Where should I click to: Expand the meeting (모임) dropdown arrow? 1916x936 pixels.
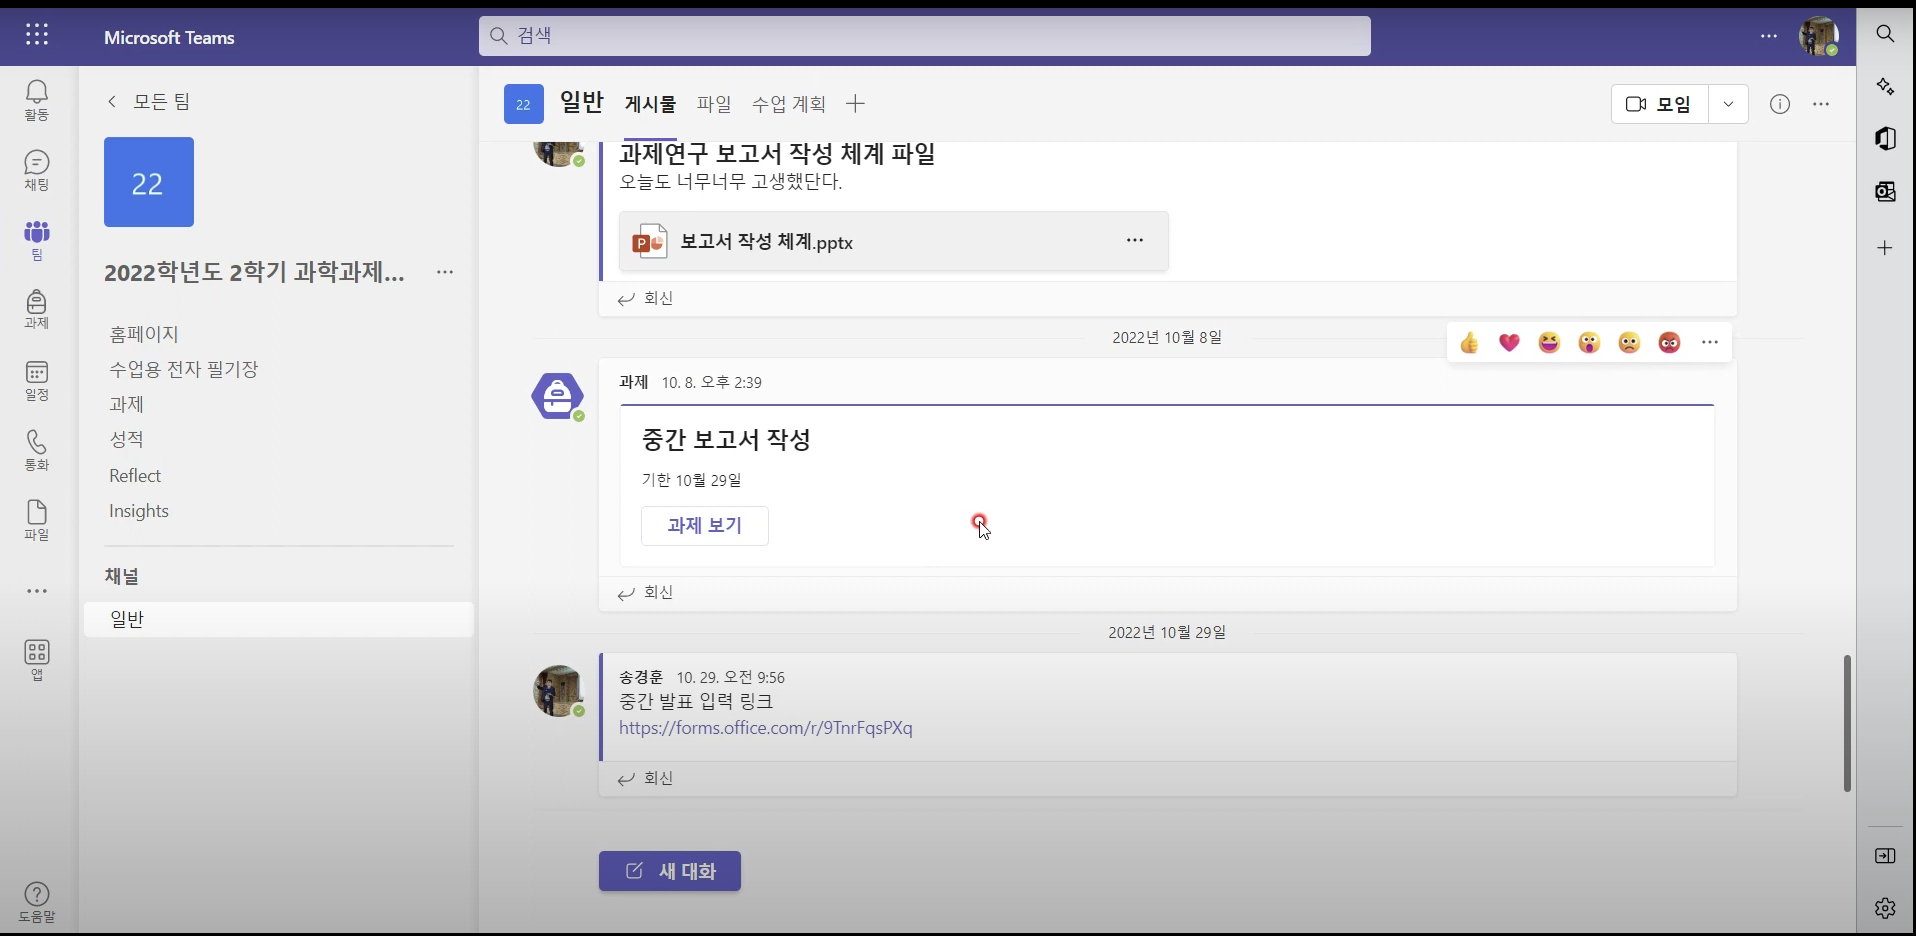[1728, 104]
